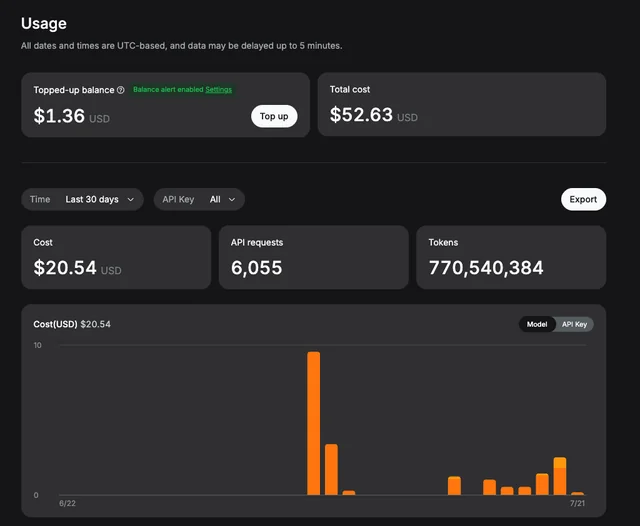
Task: Click the tallest orange bar in the chart
Action: coord(313,423)
